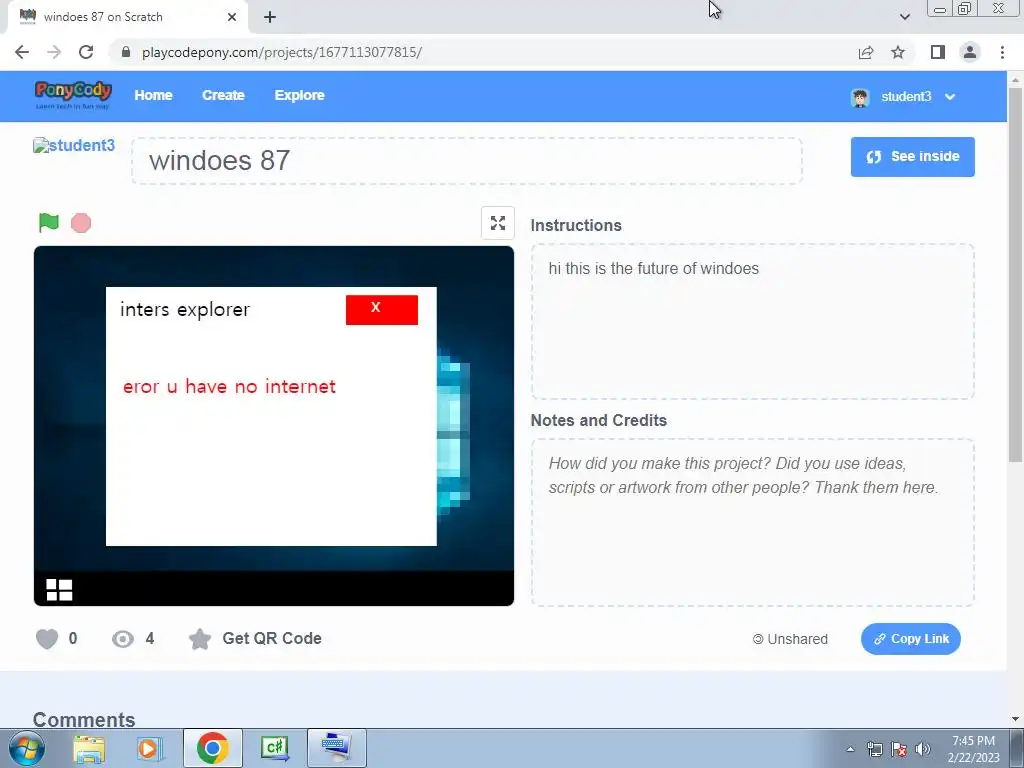Viewport: 1024px width, 768px height.
Task: Click the volume speaker tray icon
Action: [x=923, y=749]
